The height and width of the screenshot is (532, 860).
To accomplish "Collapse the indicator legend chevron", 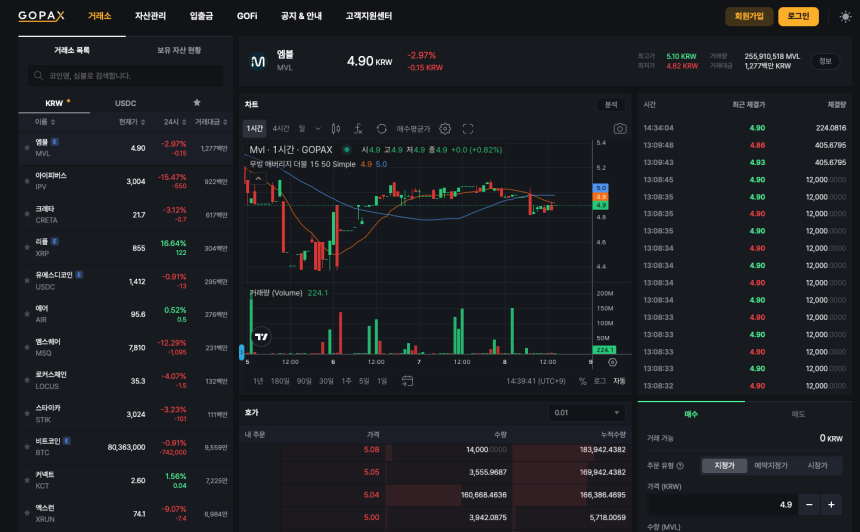I will pos(258,178).
